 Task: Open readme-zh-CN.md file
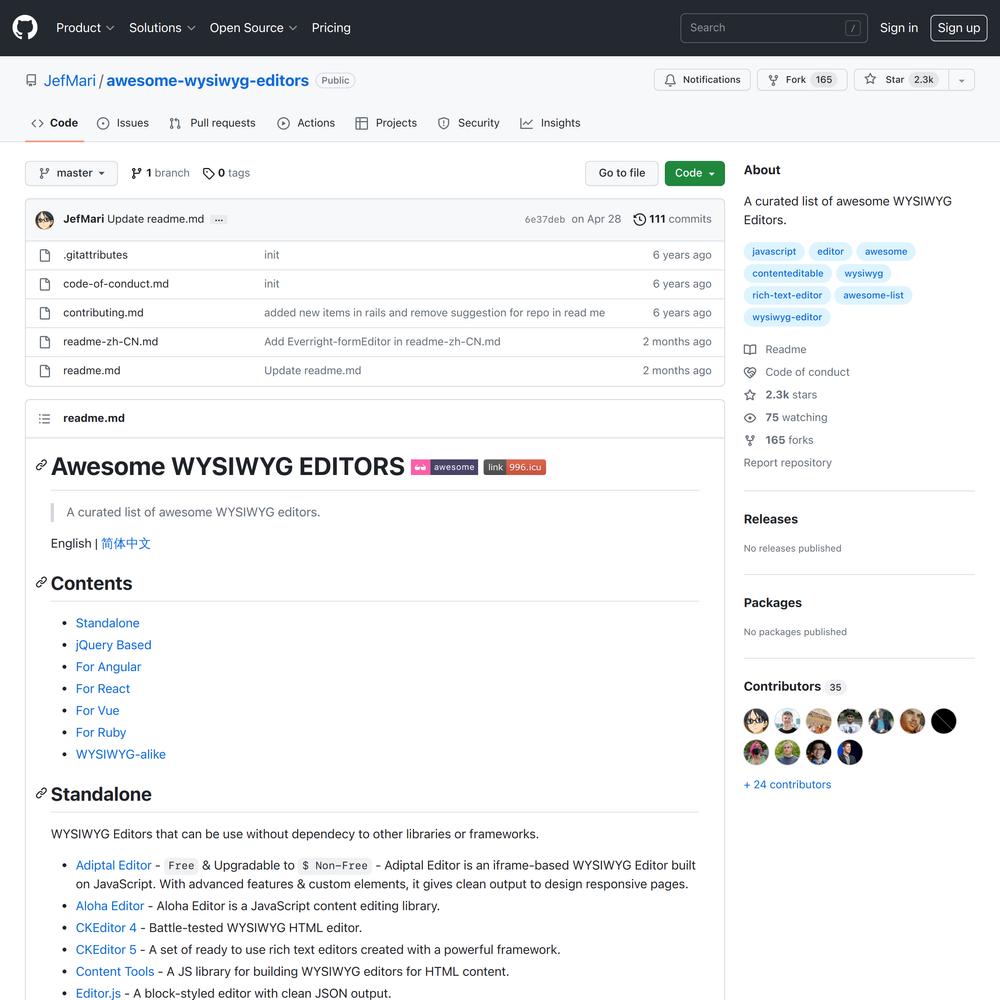point(110,342)
